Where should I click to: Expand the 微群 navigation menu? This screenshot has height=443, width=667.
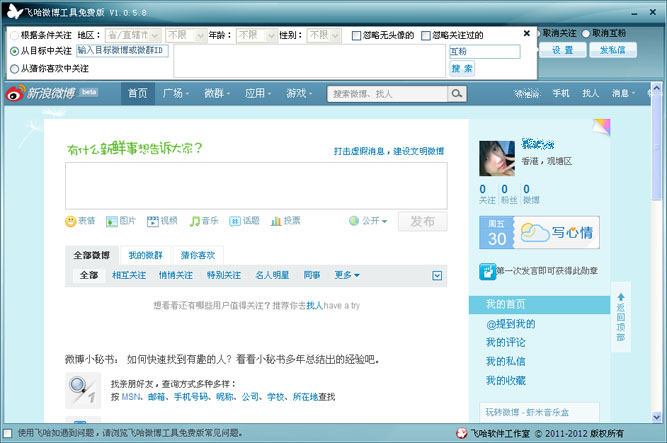(217, 93)
